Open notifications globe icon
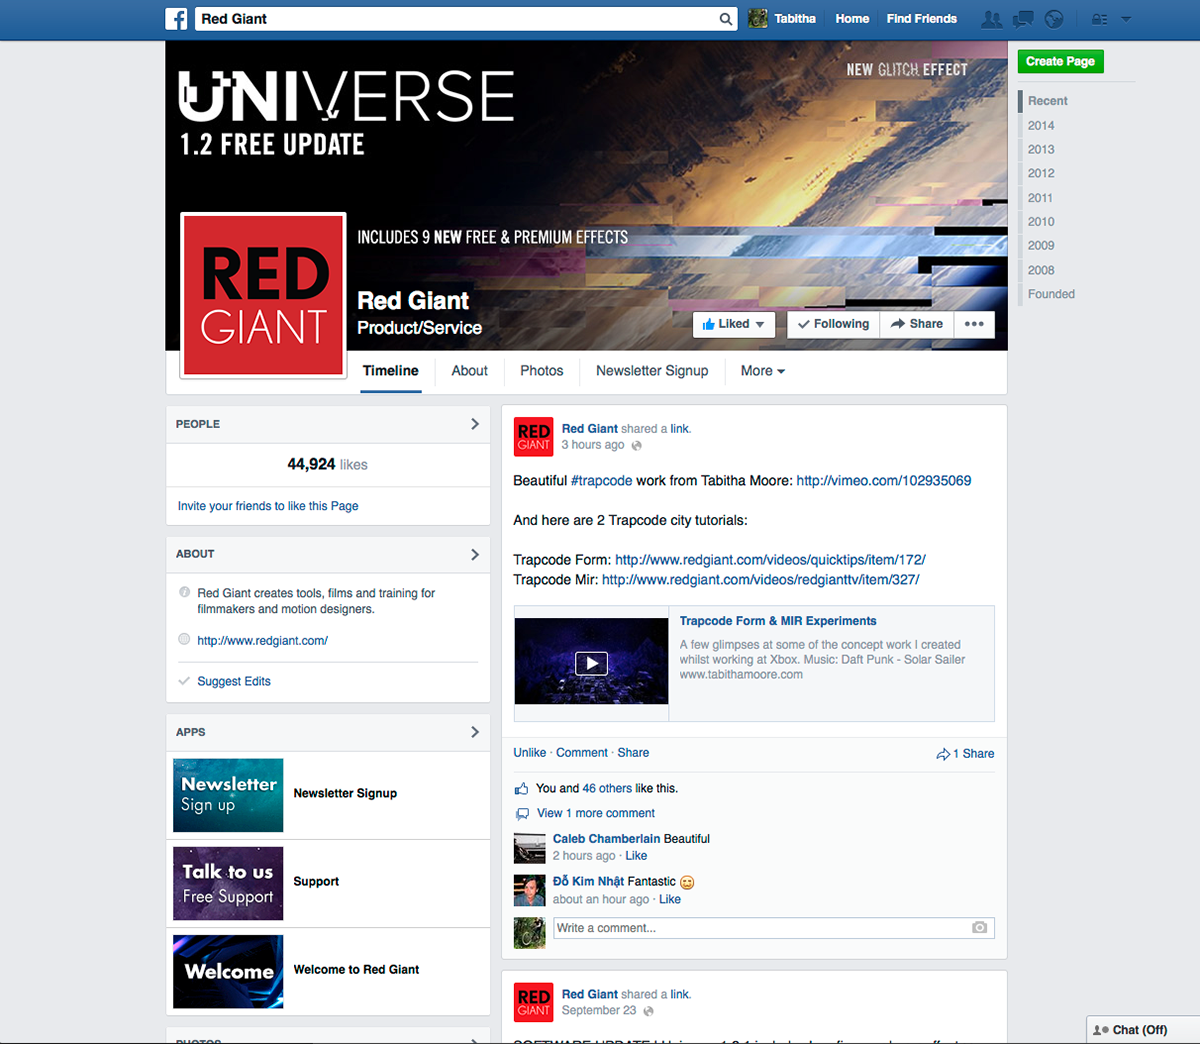The image size is (1200, 1044). [x=1054, y=19]
